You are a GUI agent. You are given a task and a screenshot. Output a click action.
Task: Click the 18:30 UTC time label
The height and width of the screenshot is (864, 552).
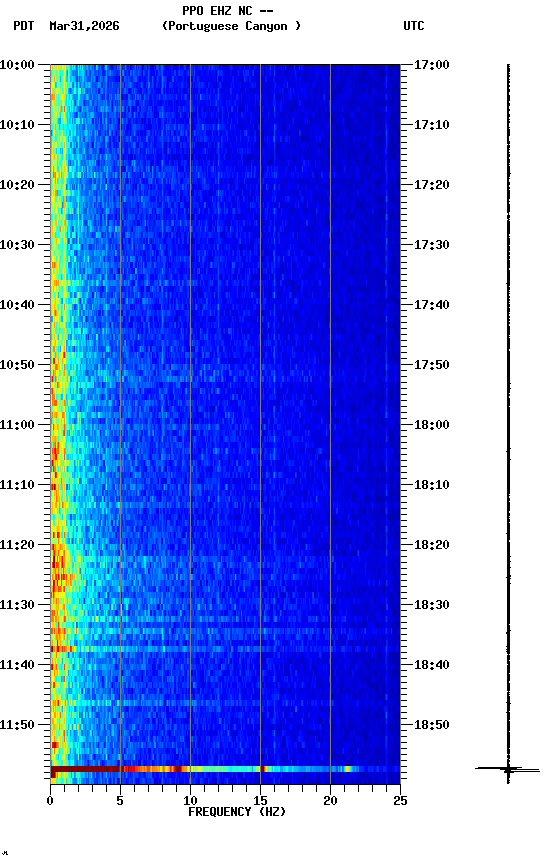432,606
